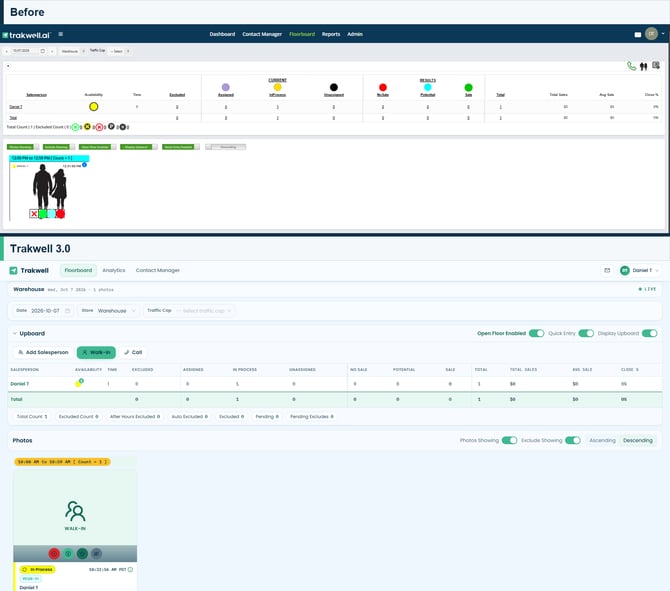Click the red circle X icon in the Before counts row

99,127
